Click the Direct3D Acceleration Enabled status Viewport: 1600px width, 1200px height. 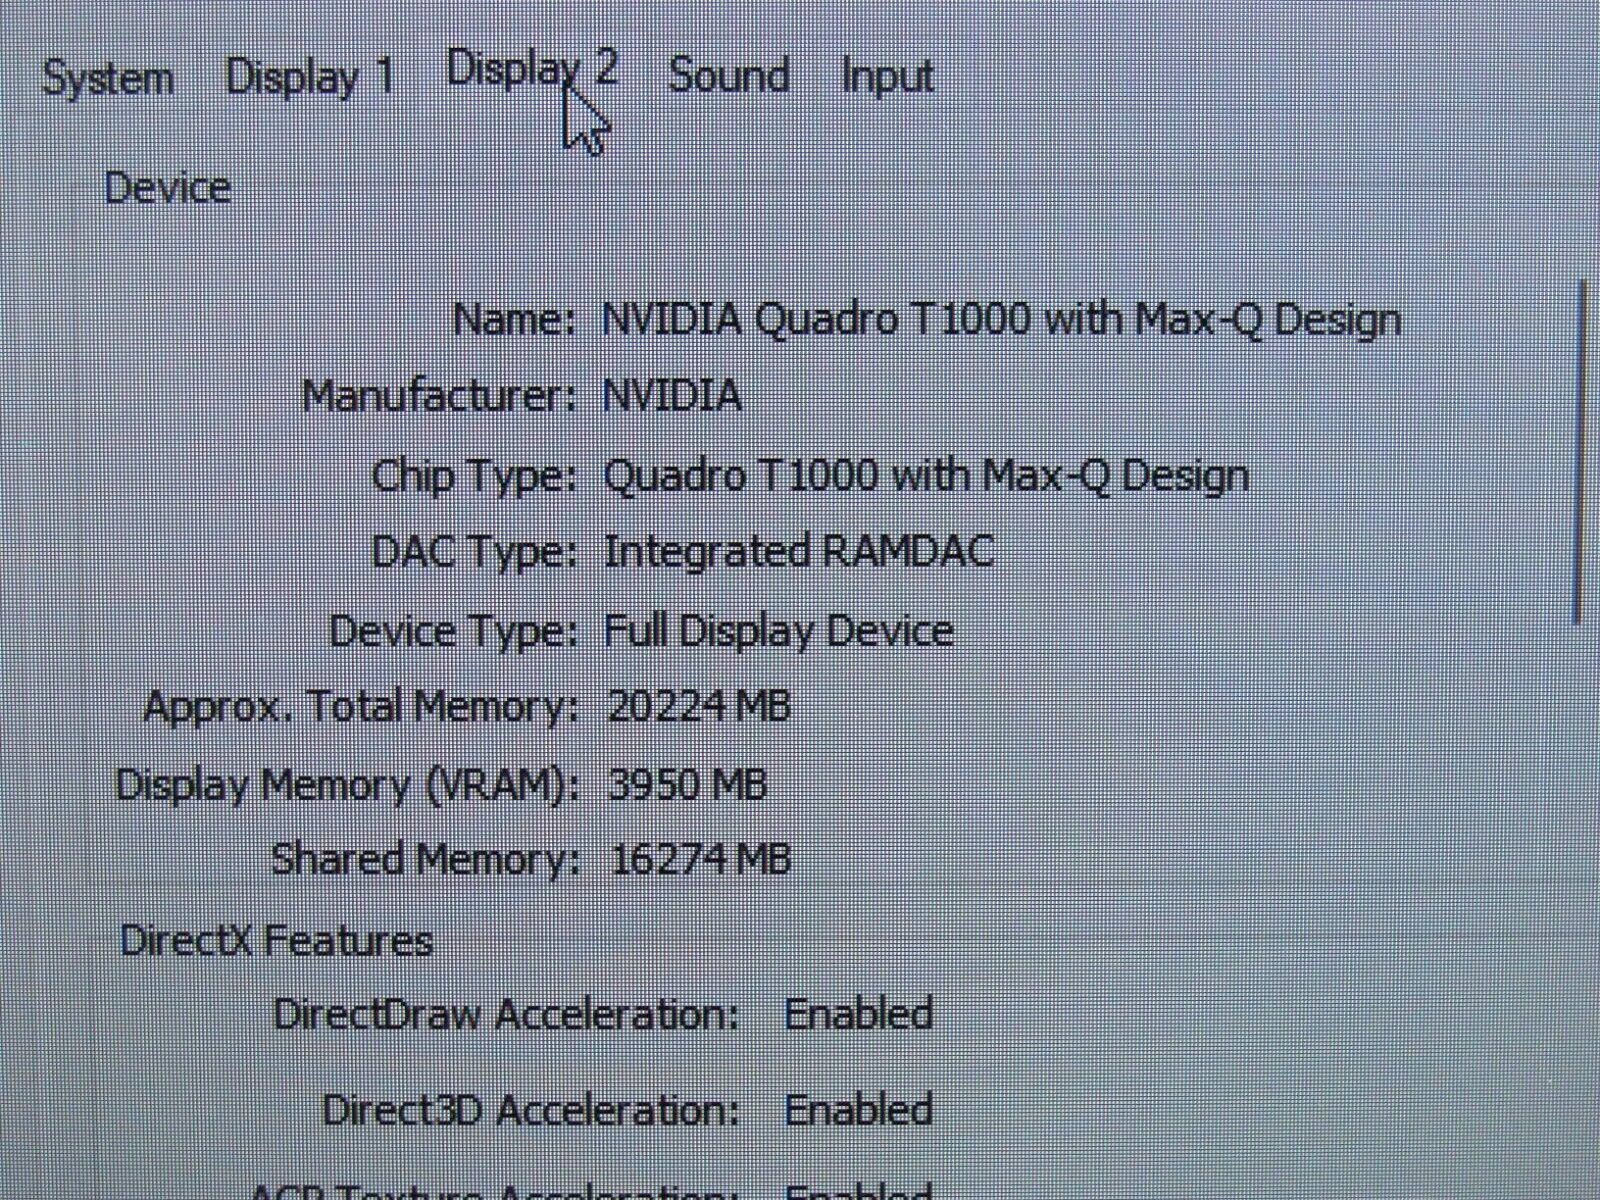tap(858, 1109)
